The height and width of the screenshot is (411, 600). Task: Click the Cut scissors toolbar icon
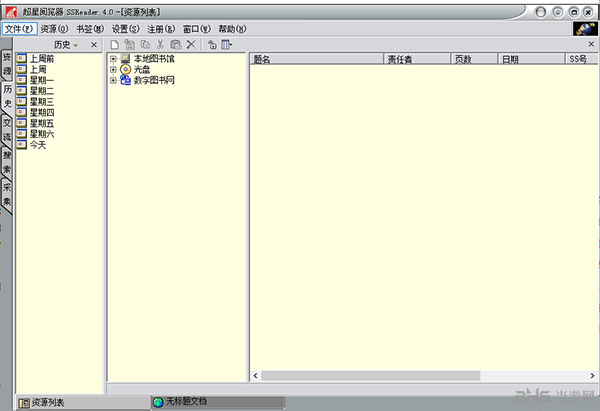coord(159,46)
